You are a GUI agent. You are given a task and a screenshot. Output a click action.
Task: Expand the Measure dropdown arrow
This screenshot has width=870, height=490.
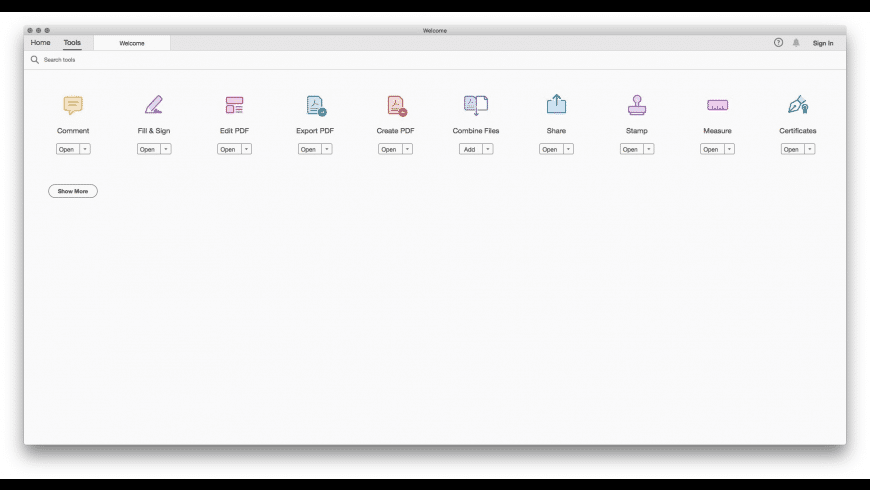pos(729,149)
